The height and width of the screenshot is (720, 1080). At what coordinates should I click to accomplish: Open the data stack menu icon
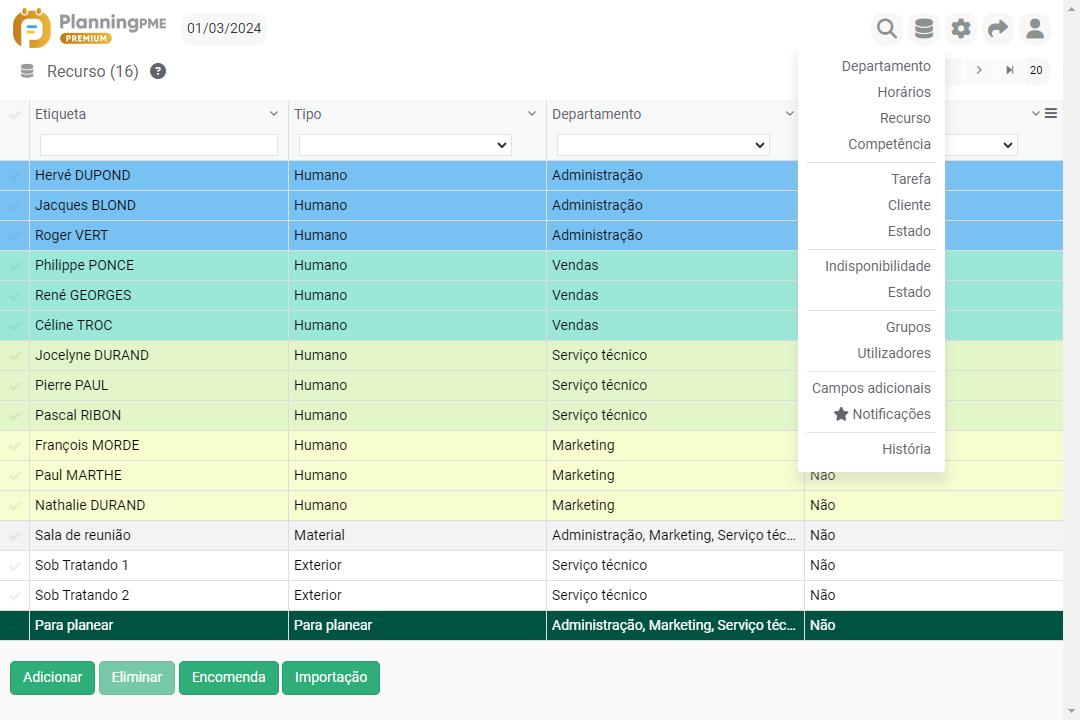coord(924,29)
